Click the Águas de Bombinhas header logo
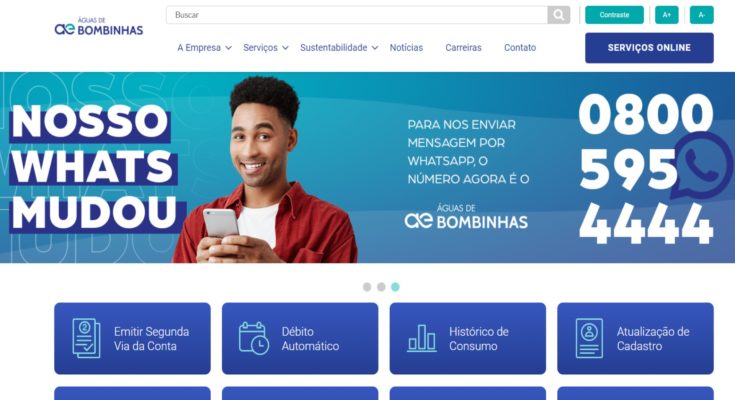The height and width of the screenshot is (400, 735). pyautogui.click(x=99, y=27)
